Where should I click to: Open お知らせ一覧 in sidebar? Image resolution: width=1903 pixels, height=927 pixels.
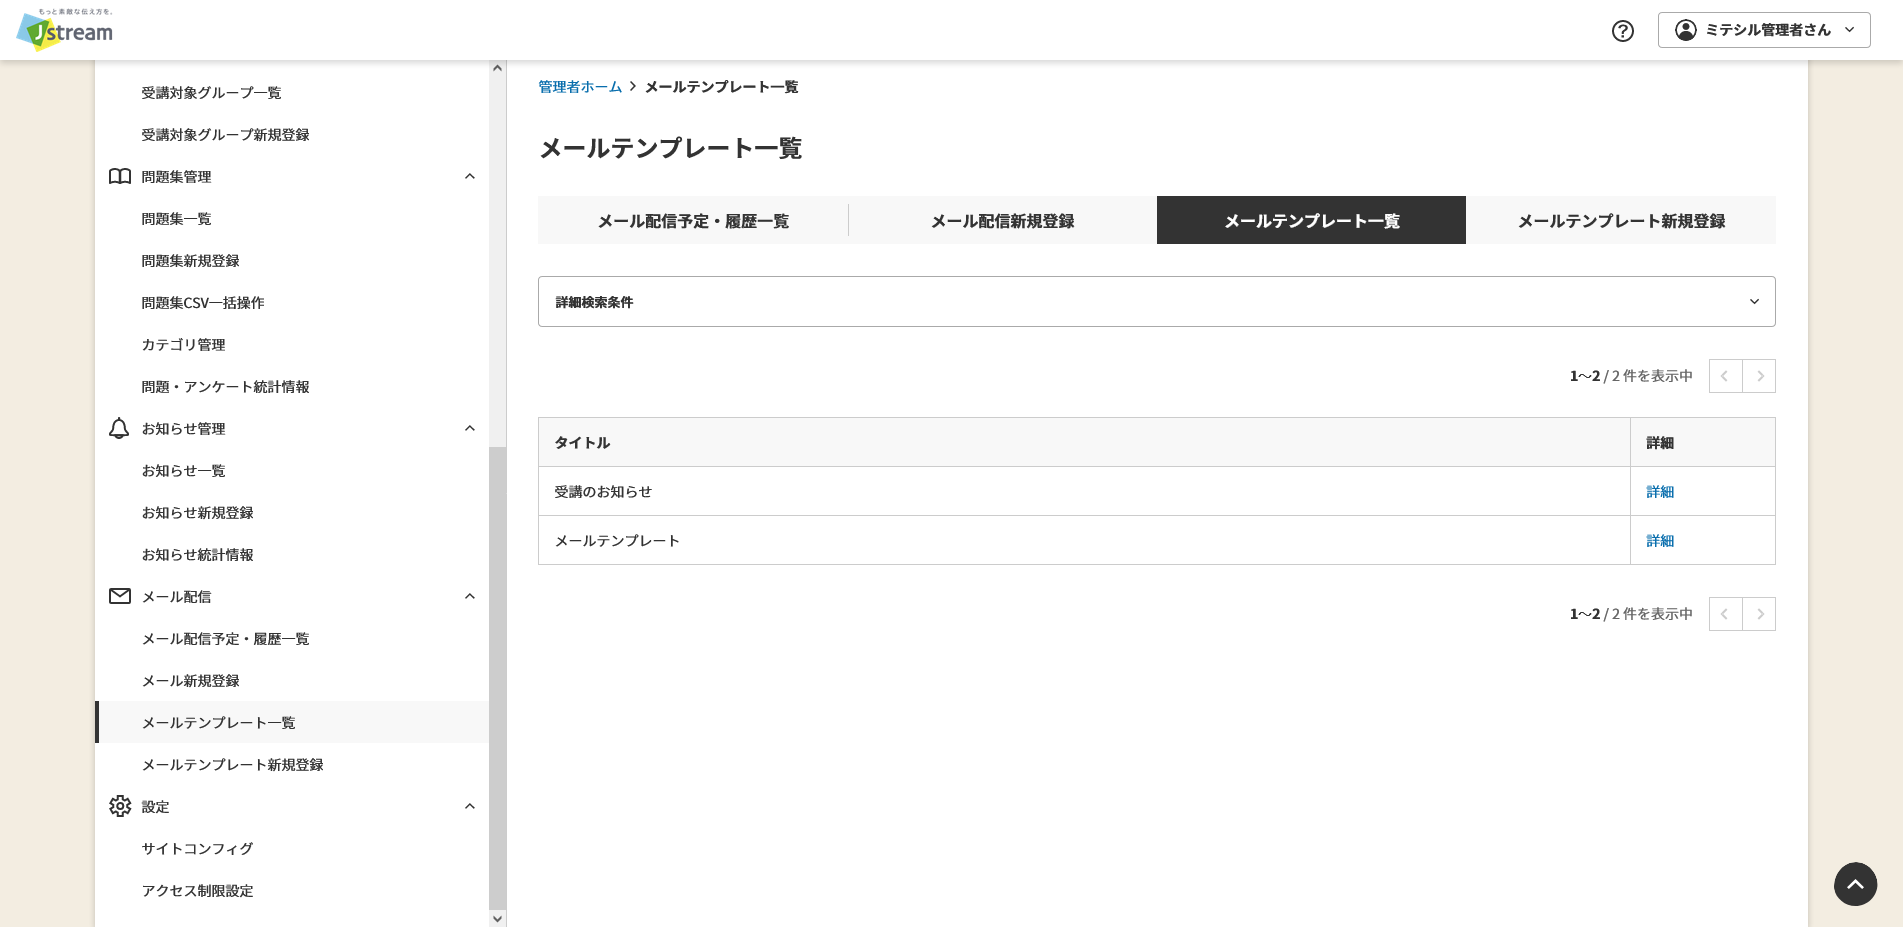[183, 471]
